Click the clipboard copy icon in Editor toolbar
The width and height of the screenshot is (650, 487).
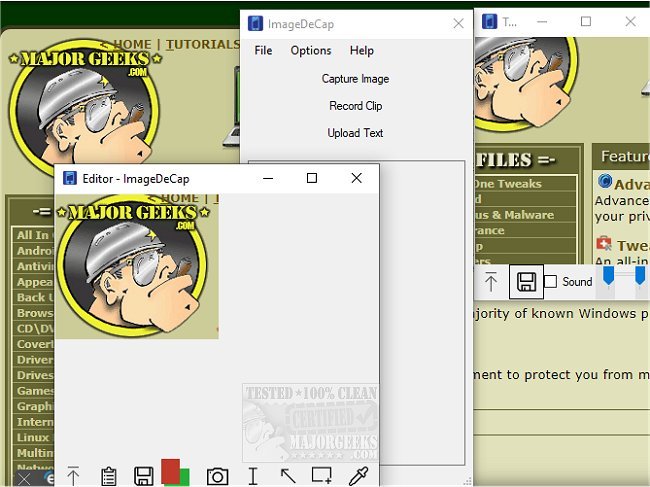point(108,476)
